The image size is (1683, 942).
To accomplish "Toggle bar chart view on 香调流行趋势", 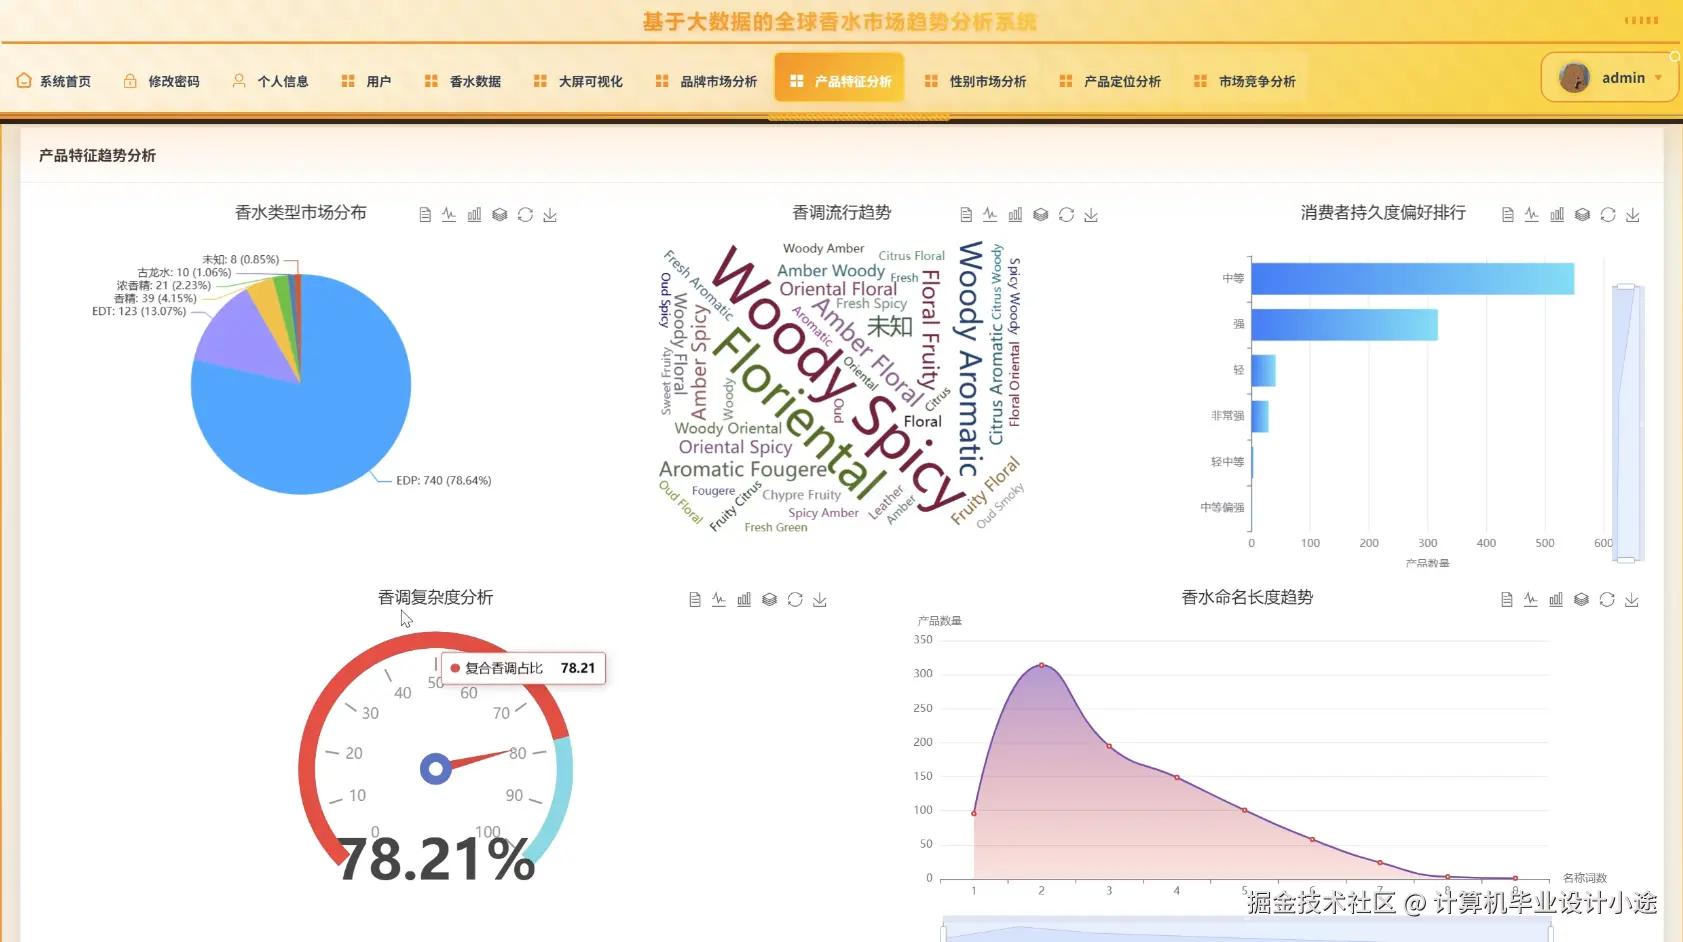I will (x=1015, y=213).
